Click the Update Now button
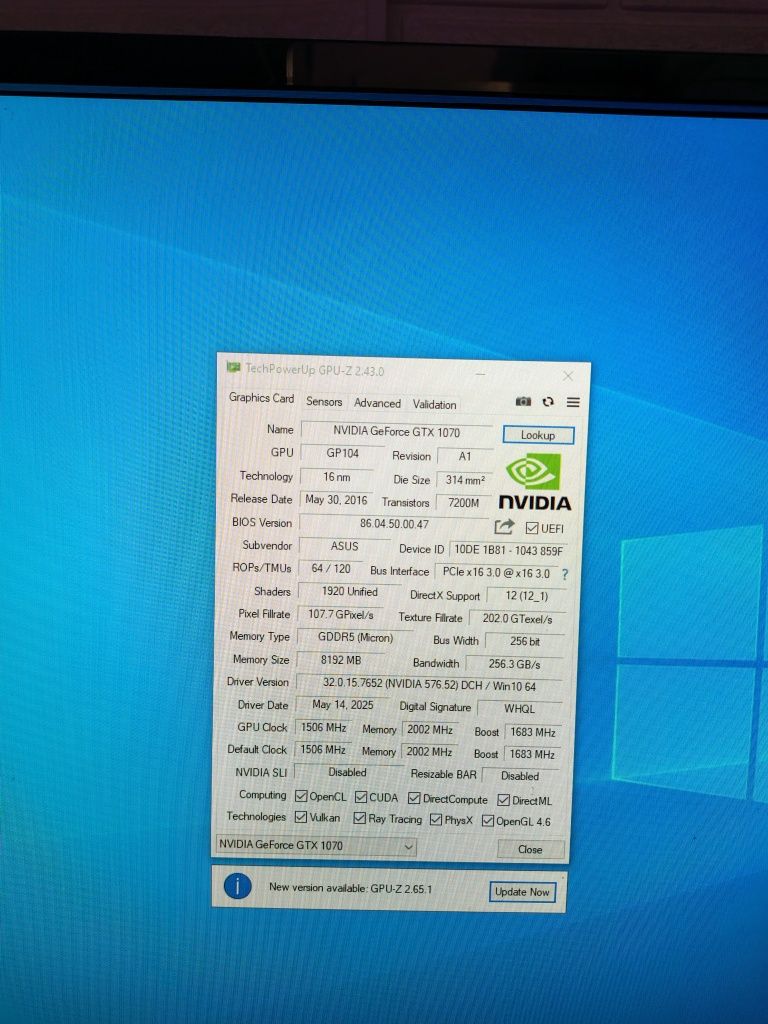Viewport: 768px width, 1024px height. click(522, 891)
